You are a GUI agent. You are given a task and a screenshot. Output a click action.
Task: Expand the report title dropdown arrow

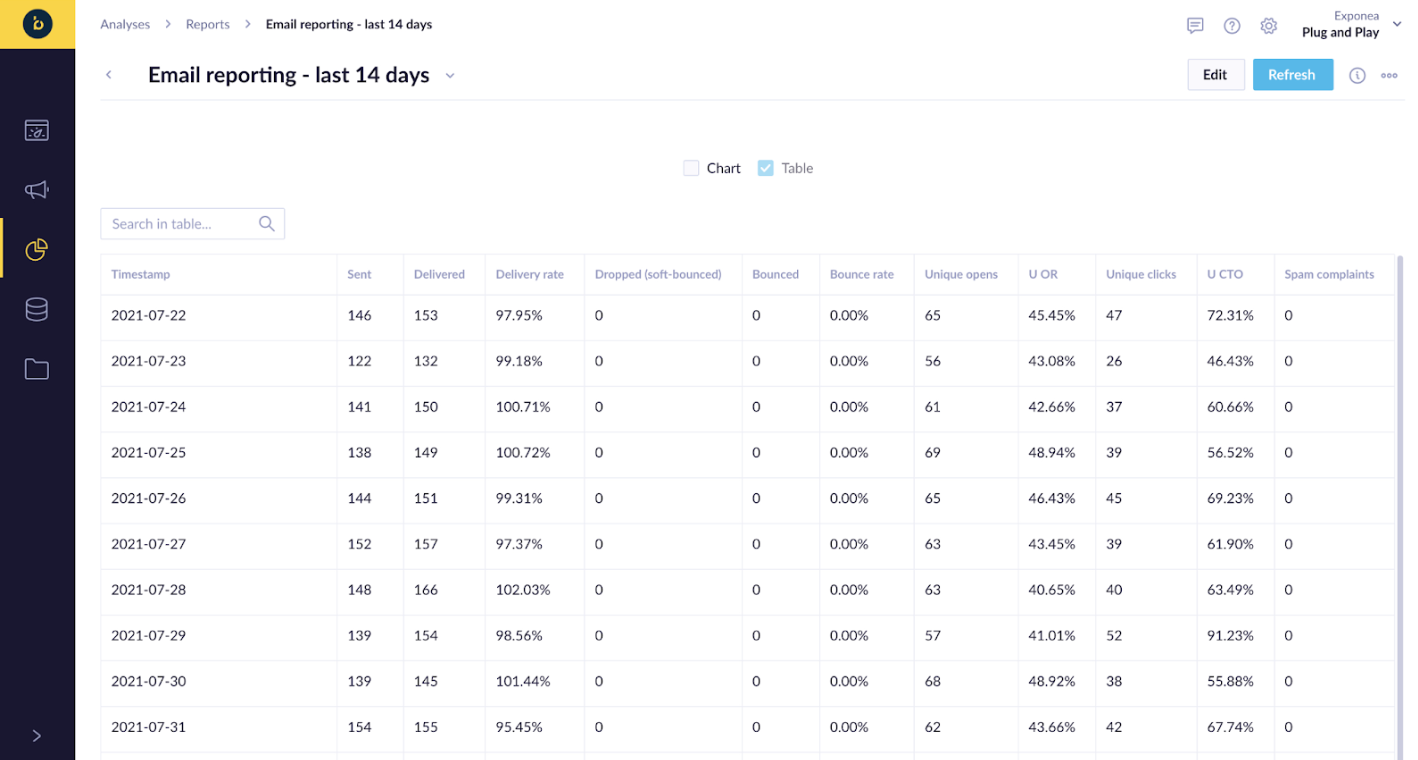[x=450, y=76]
